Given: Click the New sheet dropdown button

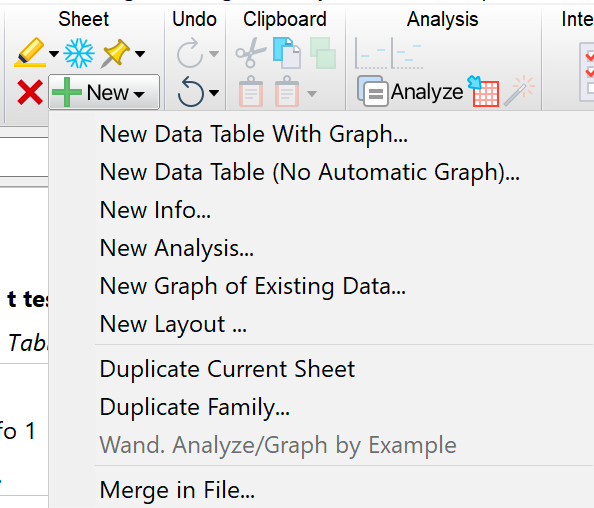Looking at the screenshot, I should (104, 92).
